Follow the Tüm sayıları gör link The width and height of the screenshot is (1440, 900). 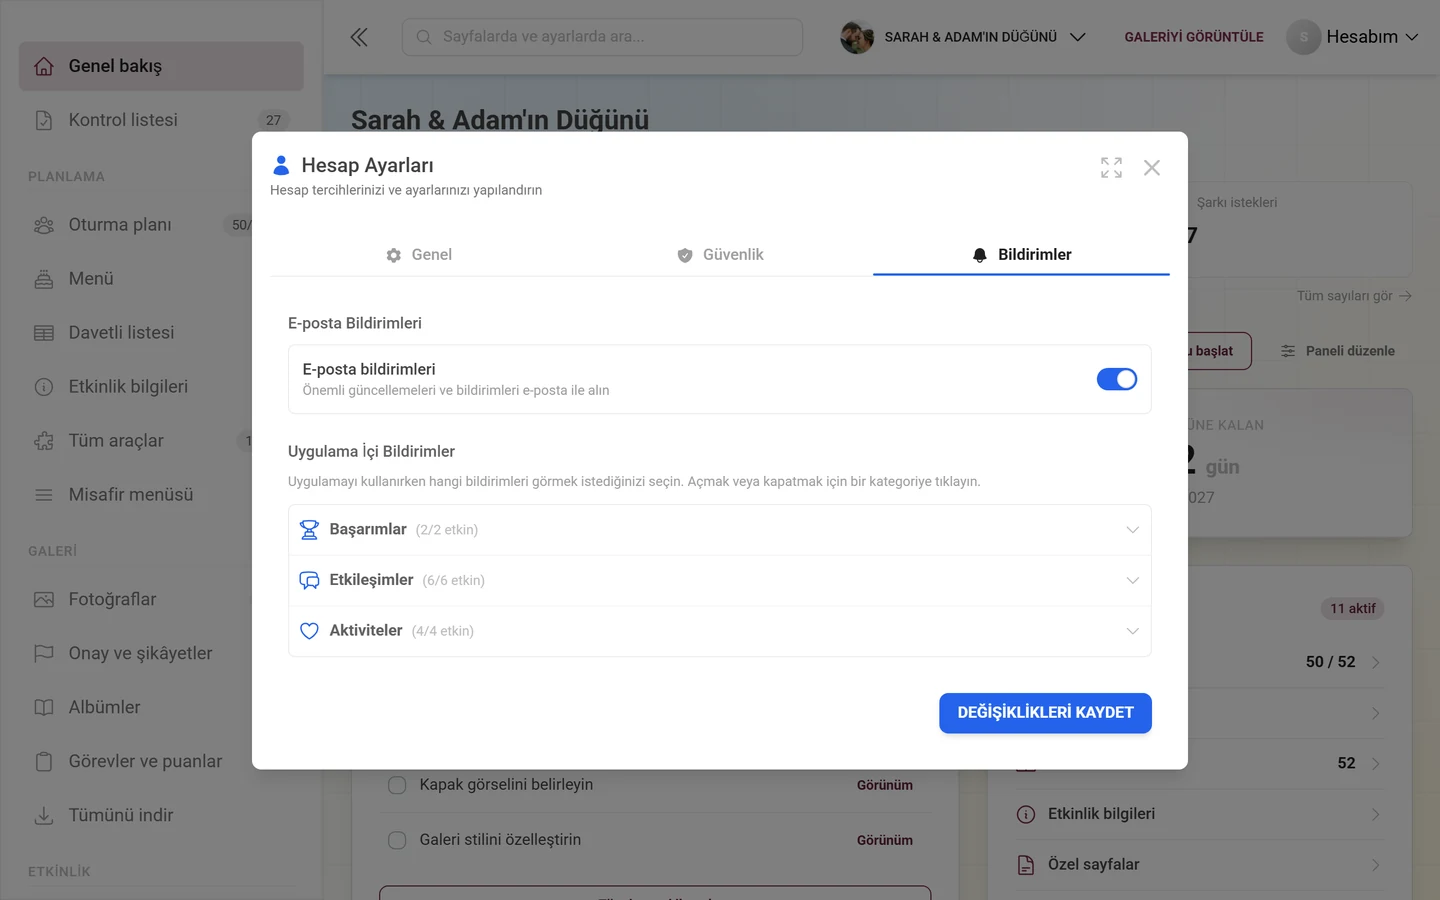click(x=1354, y=296)
